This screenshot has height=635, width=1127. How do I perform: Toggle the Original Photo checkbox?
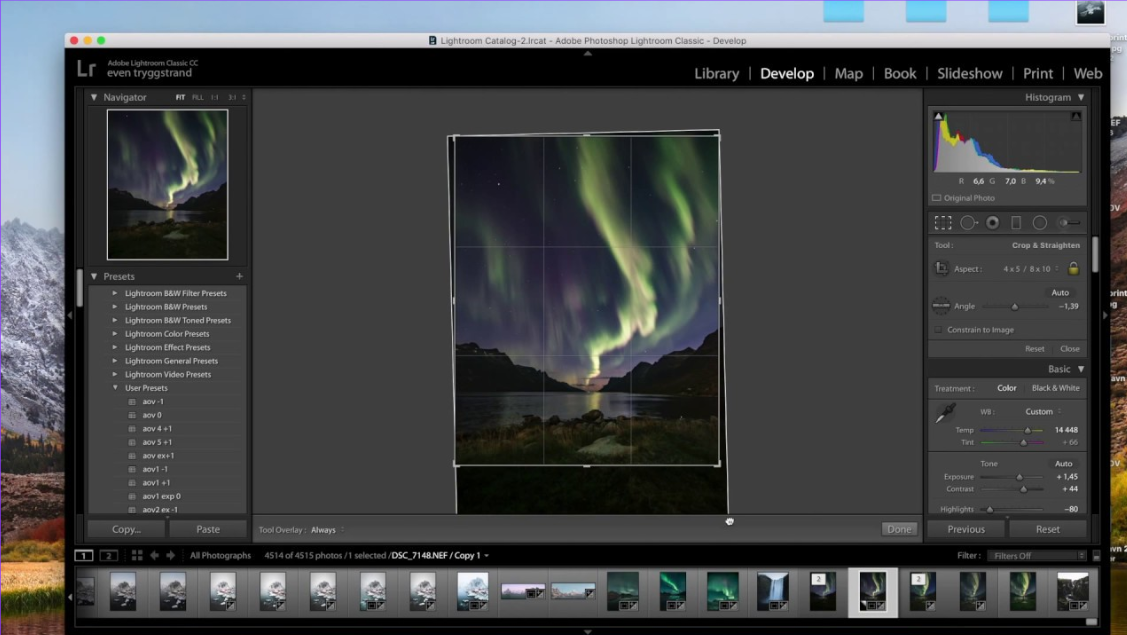click(937, 198)
